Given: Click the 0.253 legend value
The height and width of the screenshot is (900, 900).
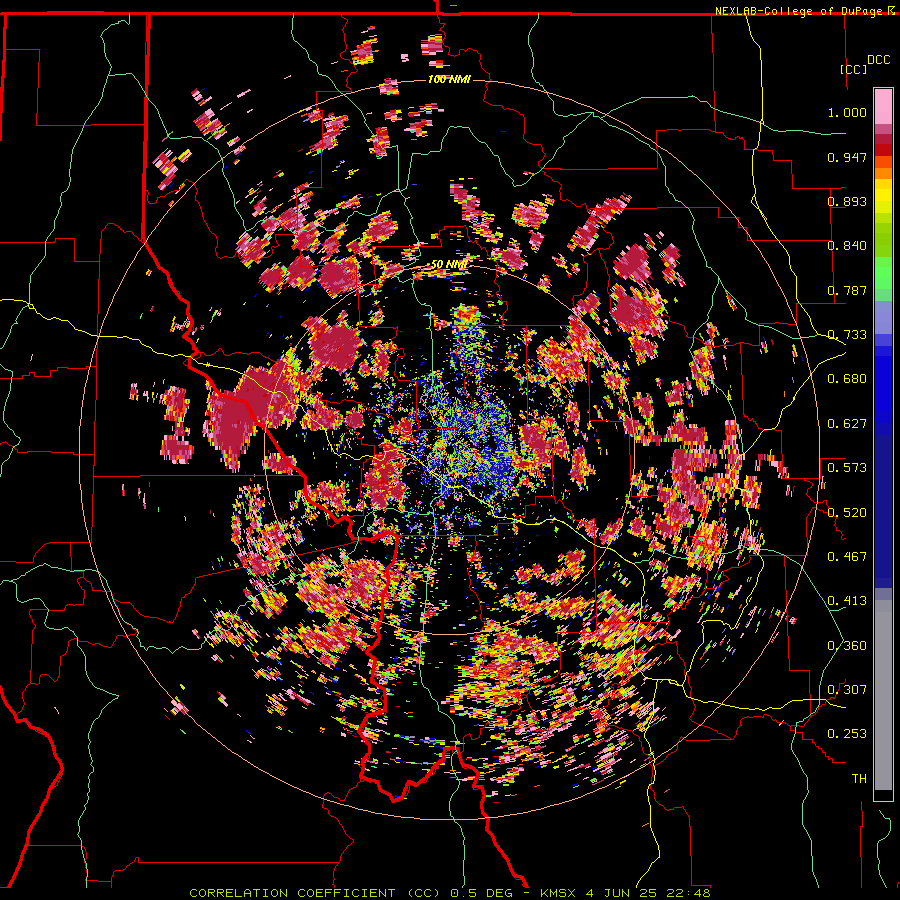Looking at the screenshot, I should 847,734.
